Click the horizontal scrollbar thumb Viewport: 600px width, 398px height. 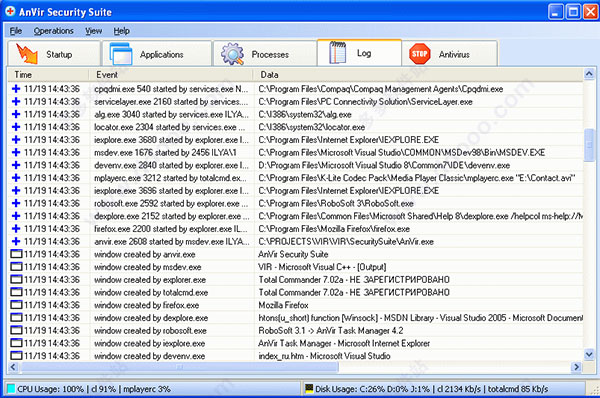(179, 367)
